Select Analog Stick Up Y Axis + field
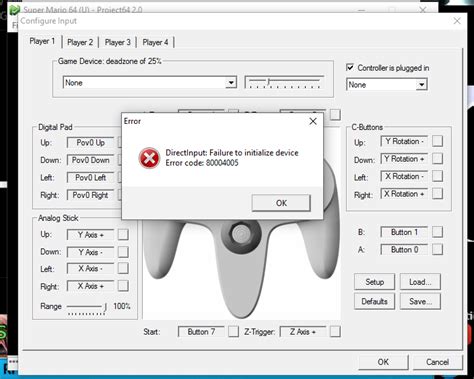 pyautogui.click(x=90, y=235)
